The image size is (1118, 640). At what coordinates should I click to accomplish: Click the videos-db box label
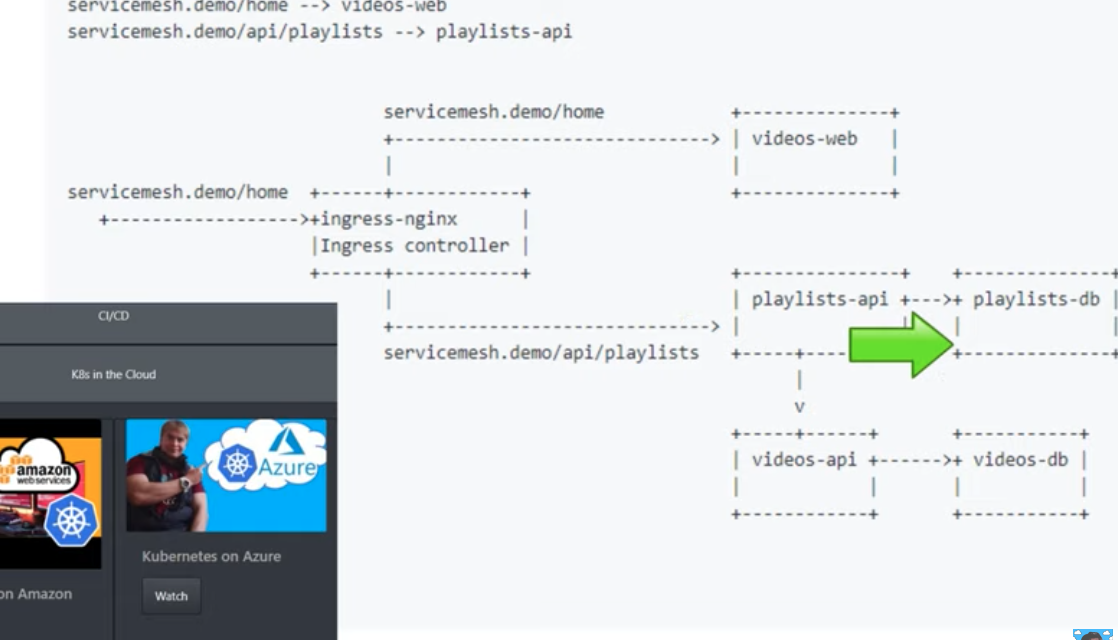coord(1020,460)
